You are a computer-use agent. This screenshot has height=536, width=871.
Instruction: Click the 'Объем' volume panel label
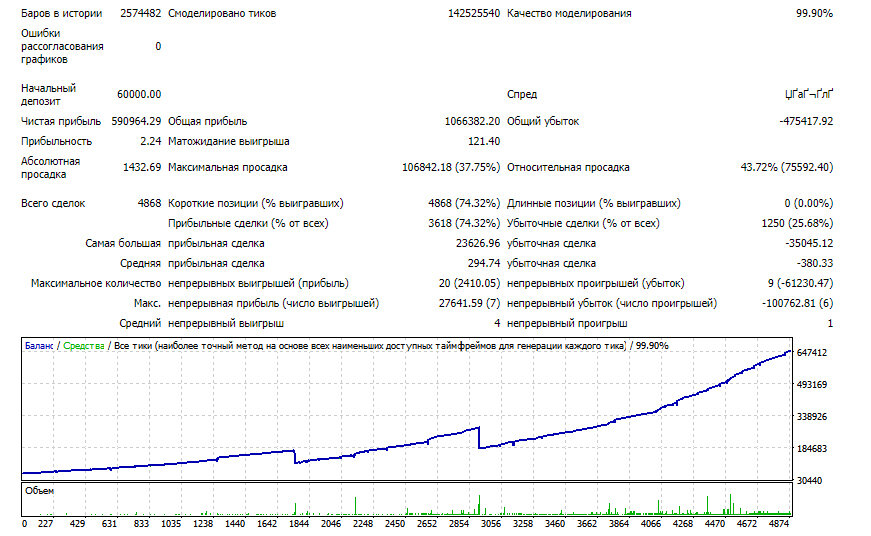click(39, 491)
